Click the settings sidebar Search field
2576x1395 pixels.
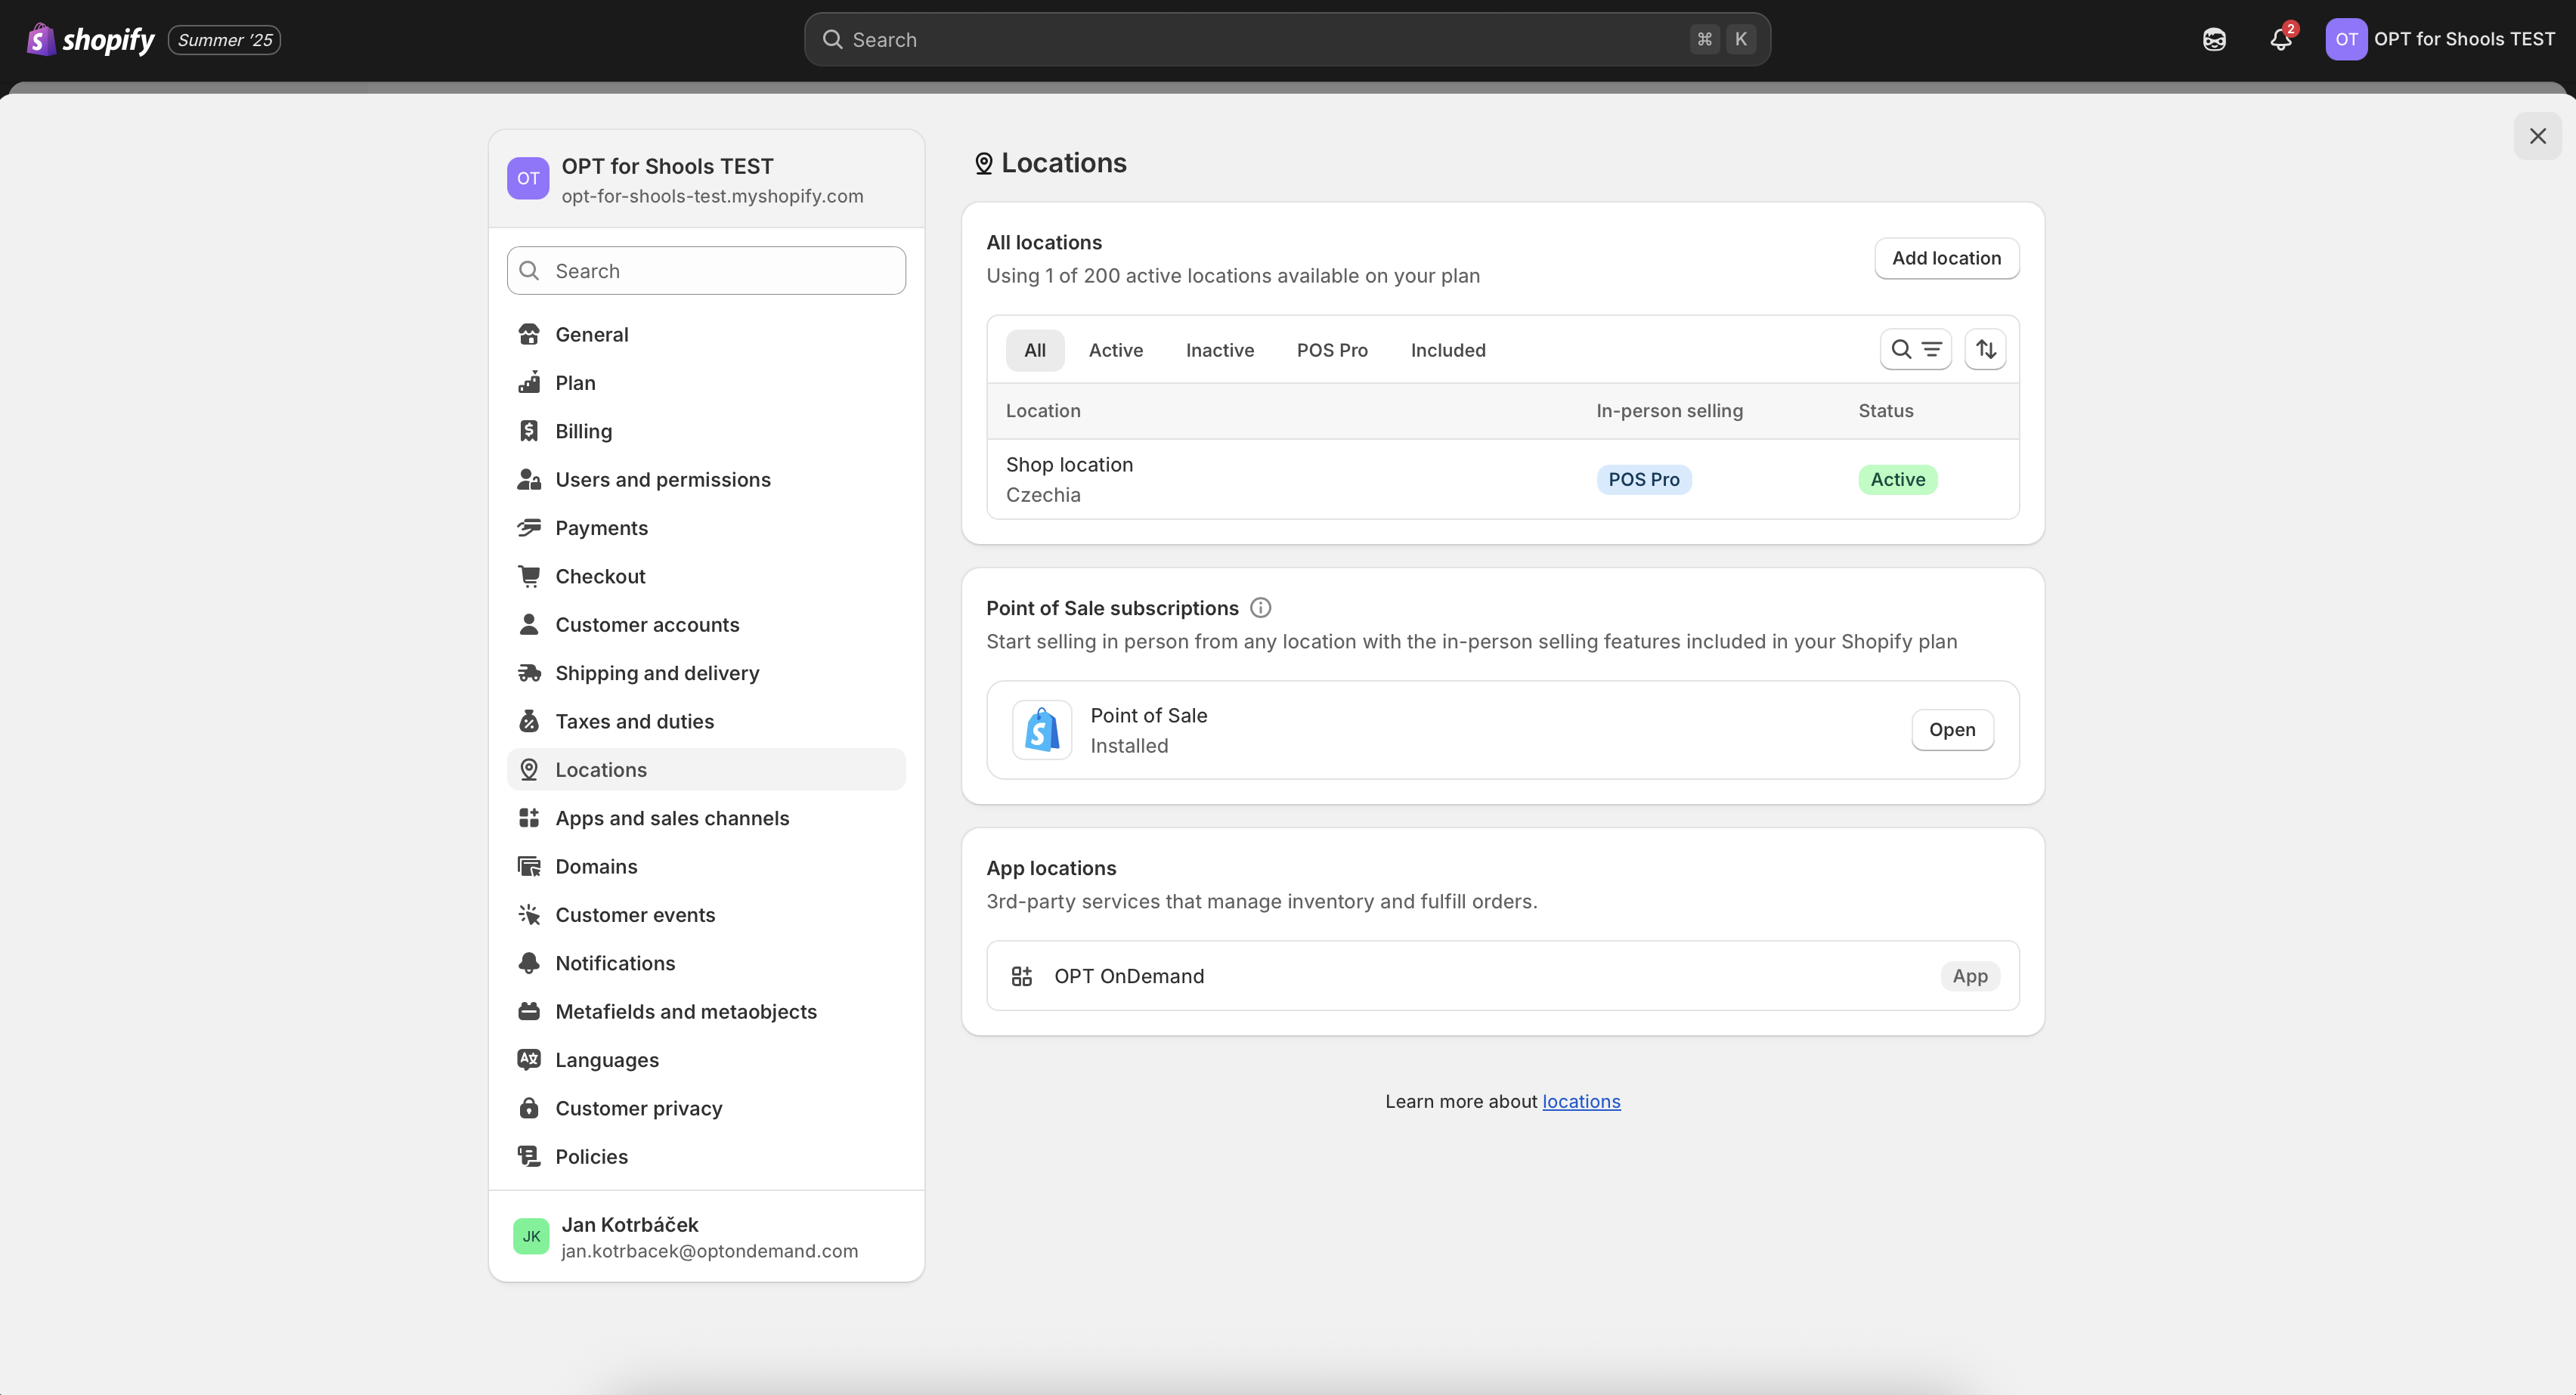click(x=706, y=271)
